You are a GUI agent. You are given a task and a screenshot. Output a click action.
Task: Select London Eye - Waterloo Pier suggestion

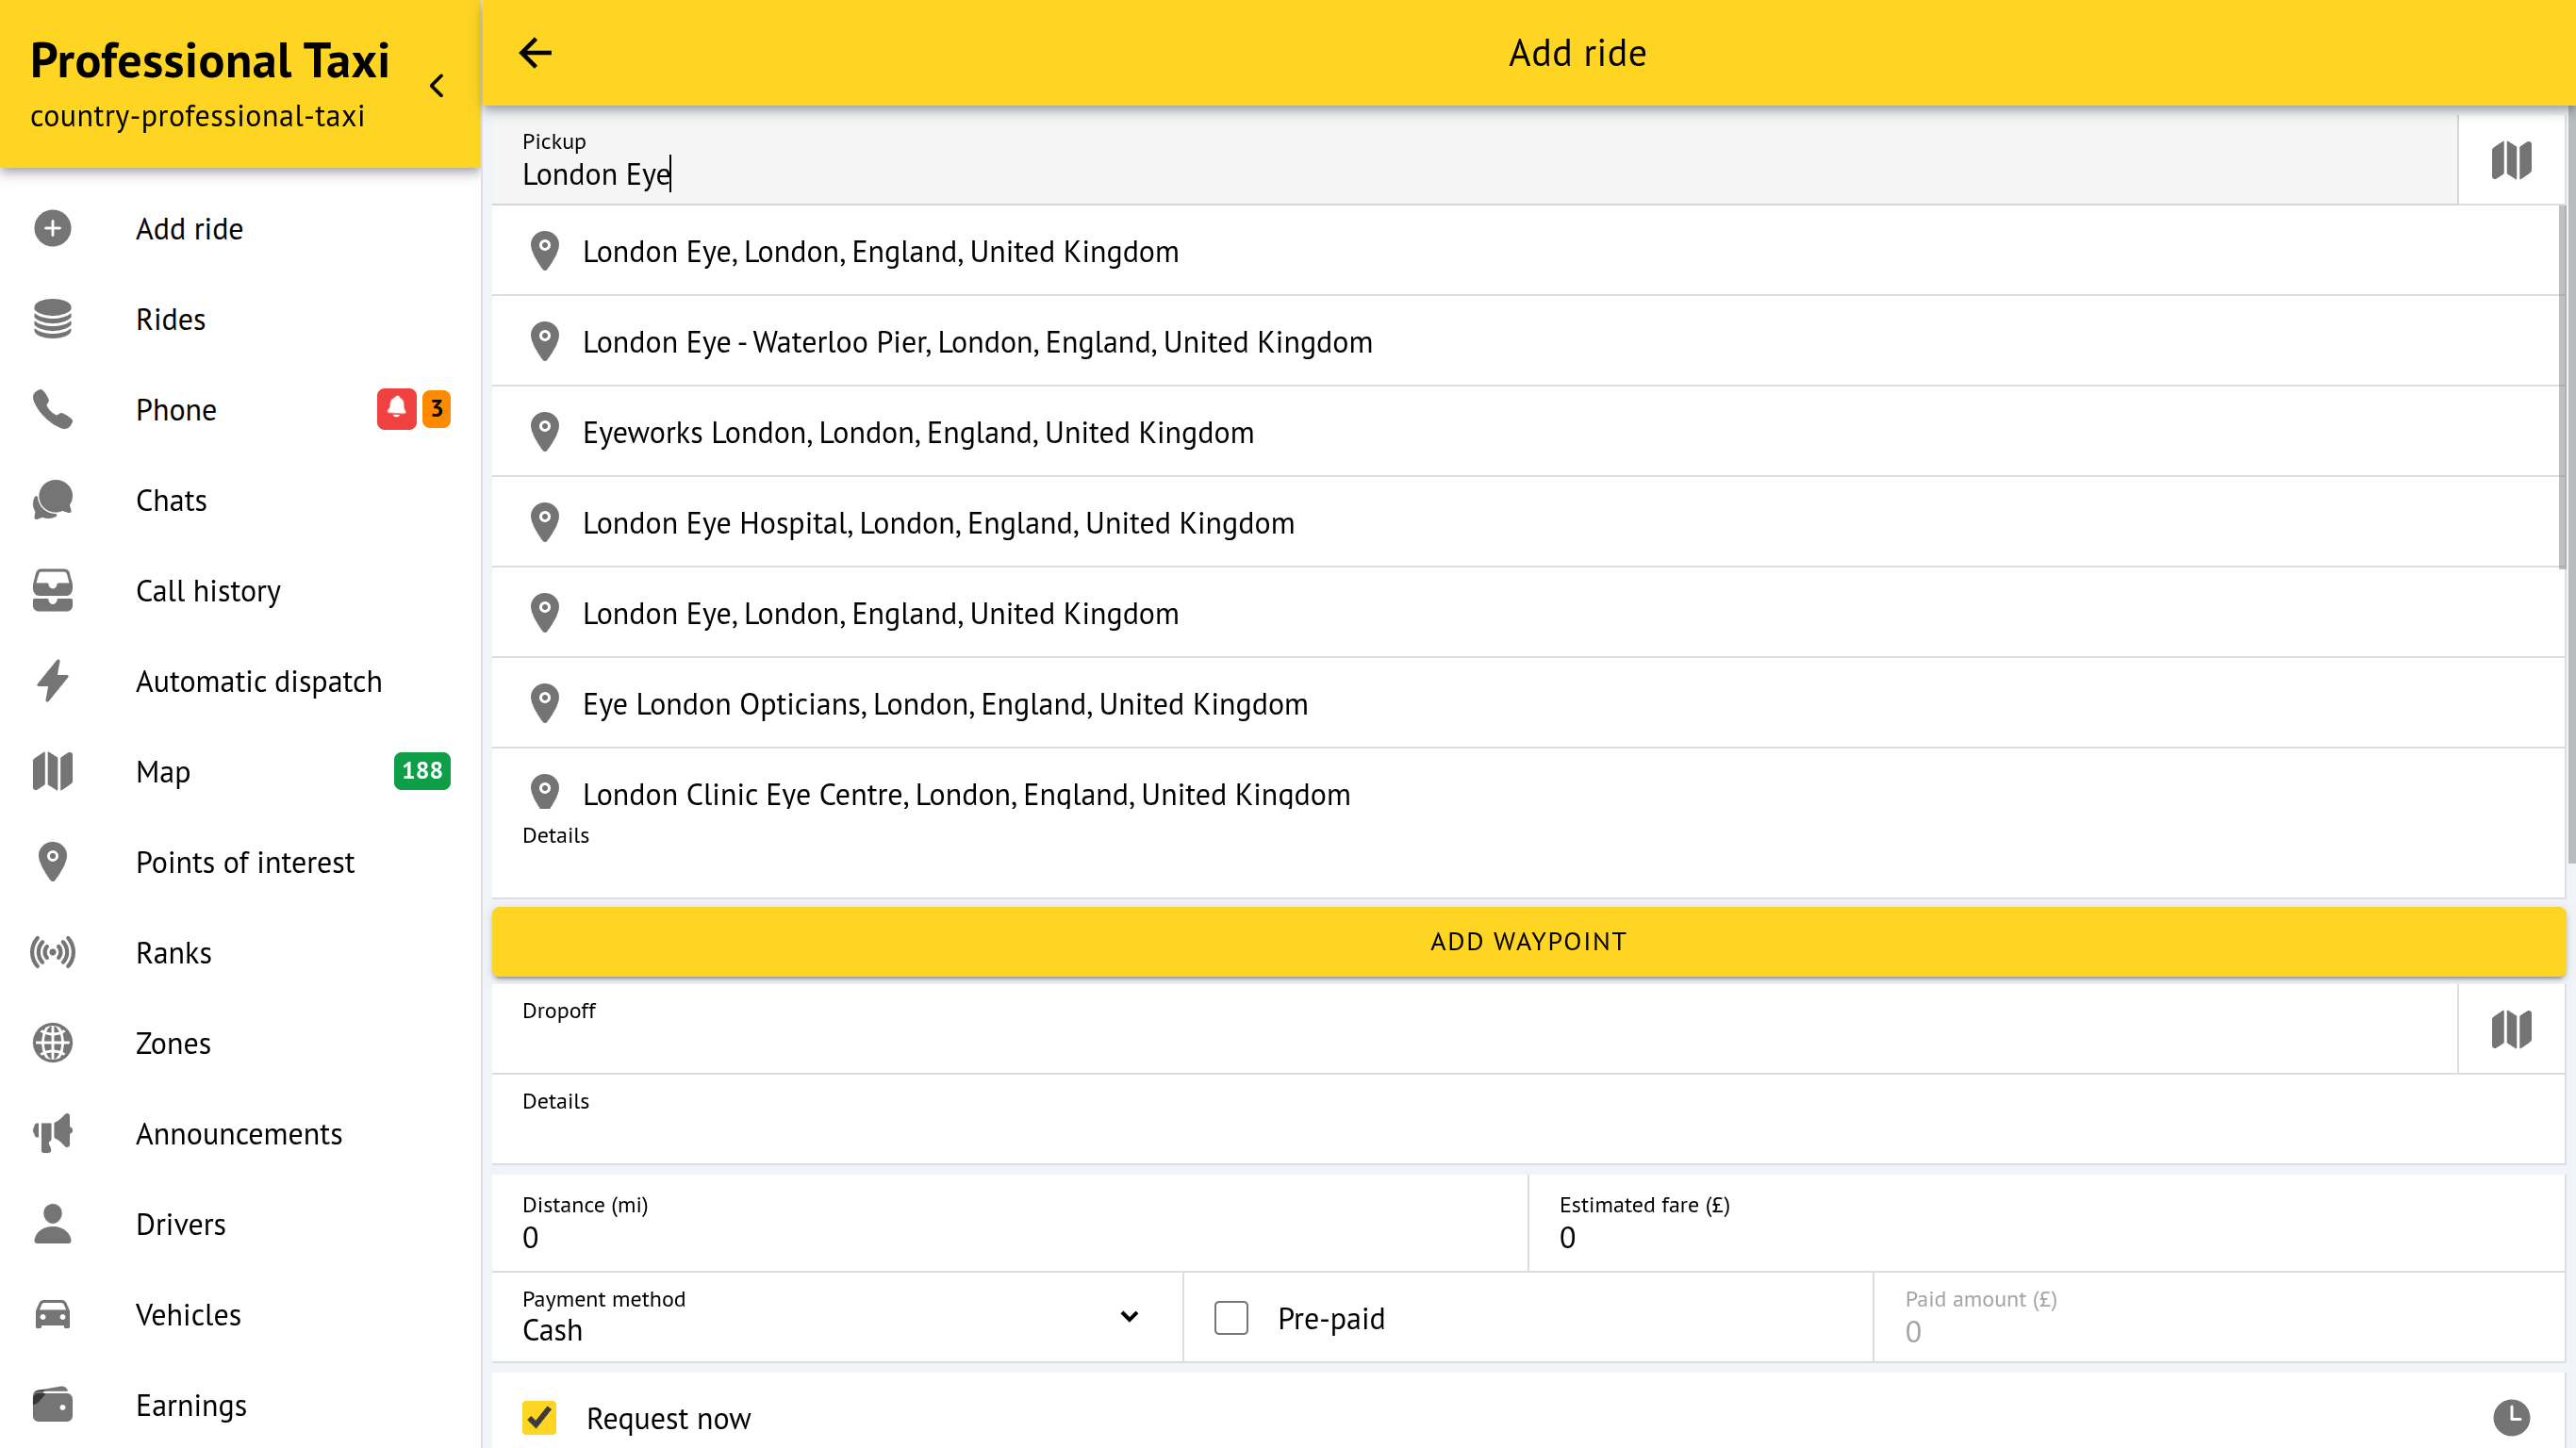(x=977, y=342)
